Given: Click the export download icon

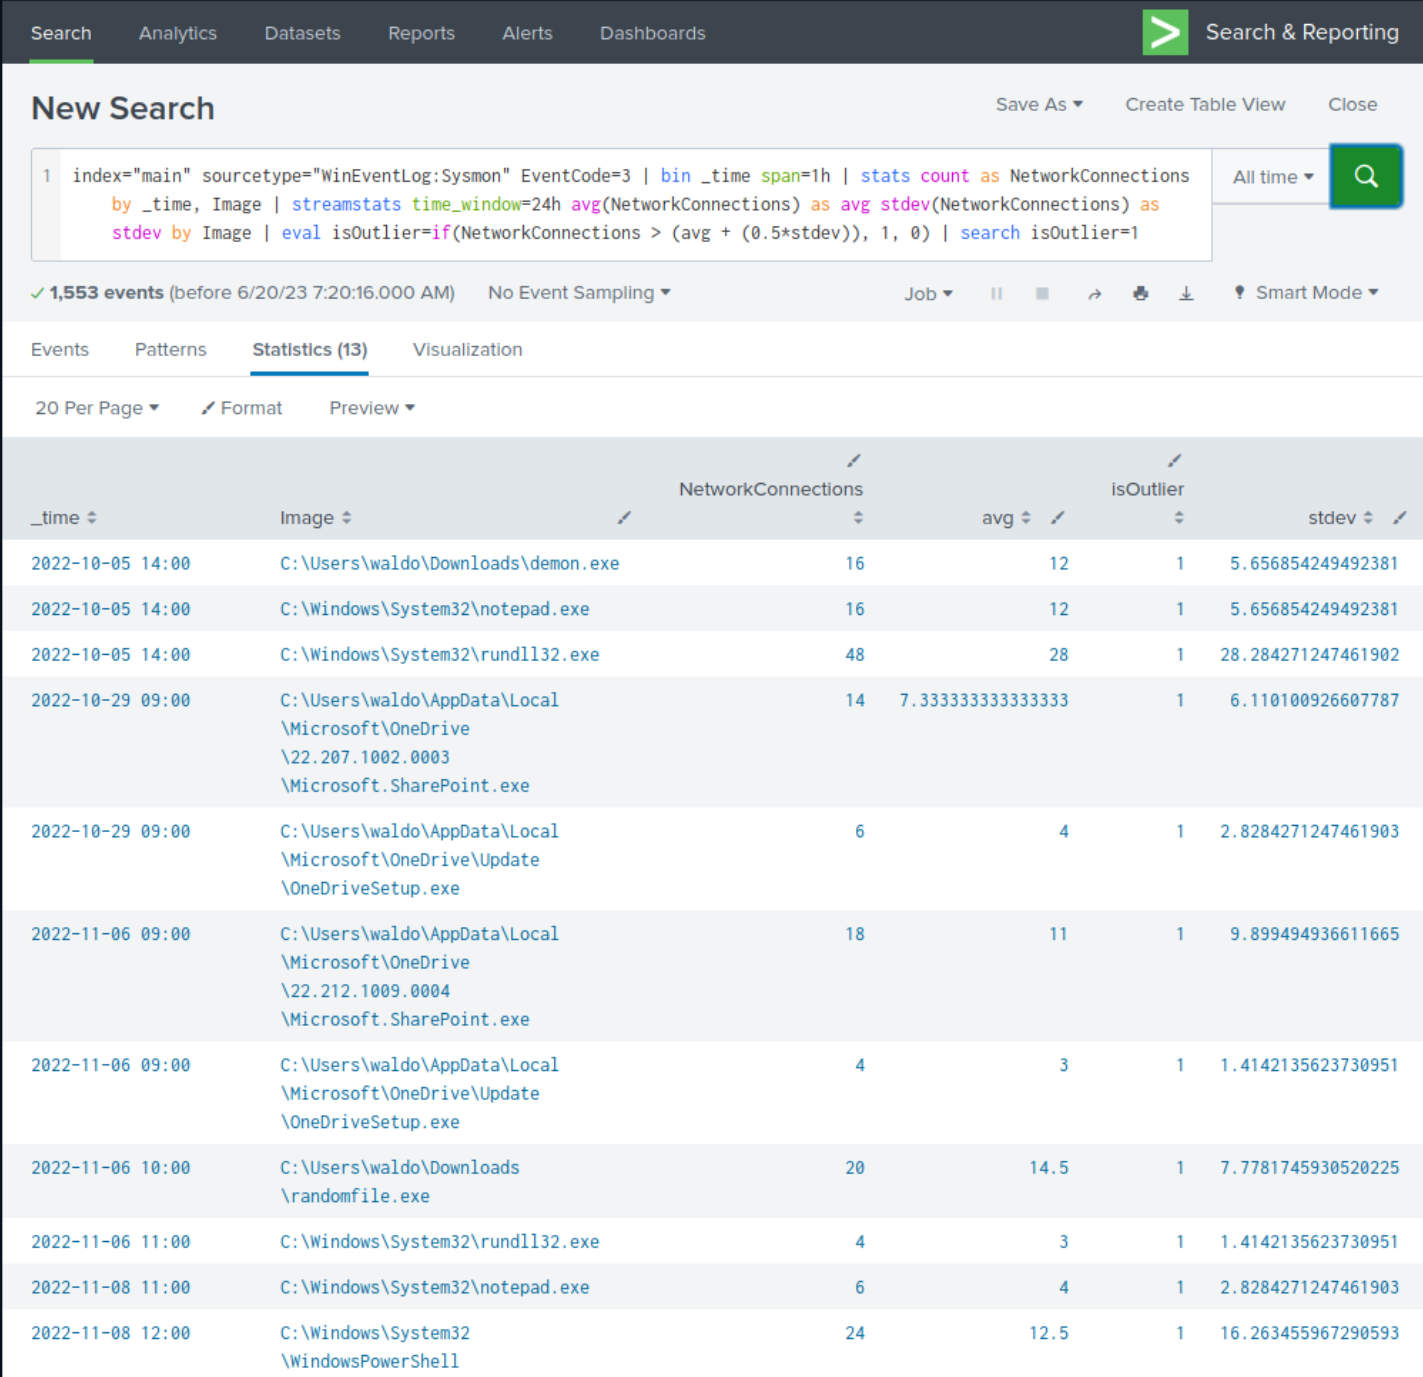Looking at the screenshot, I should [x=1186, y=293].
